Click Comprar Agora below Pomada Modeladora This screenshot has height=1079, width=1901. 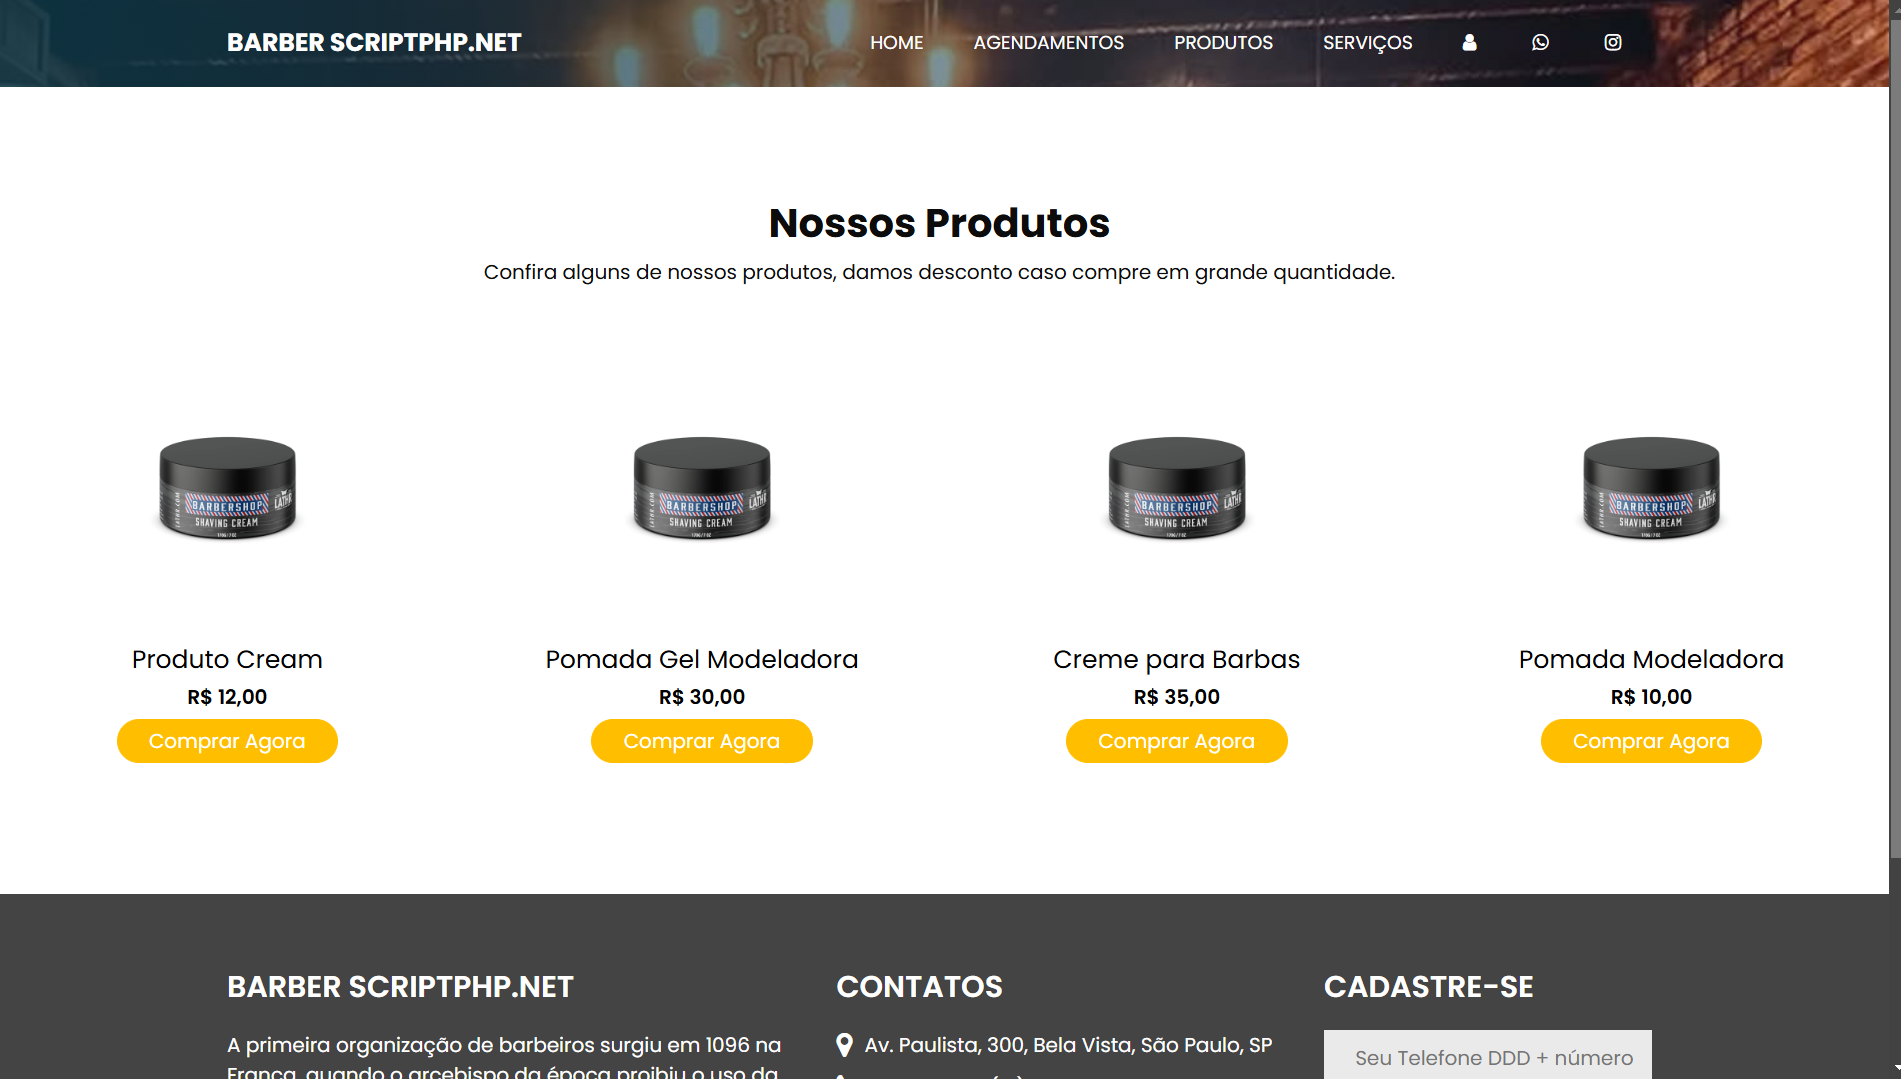[x=1651, y=741]
